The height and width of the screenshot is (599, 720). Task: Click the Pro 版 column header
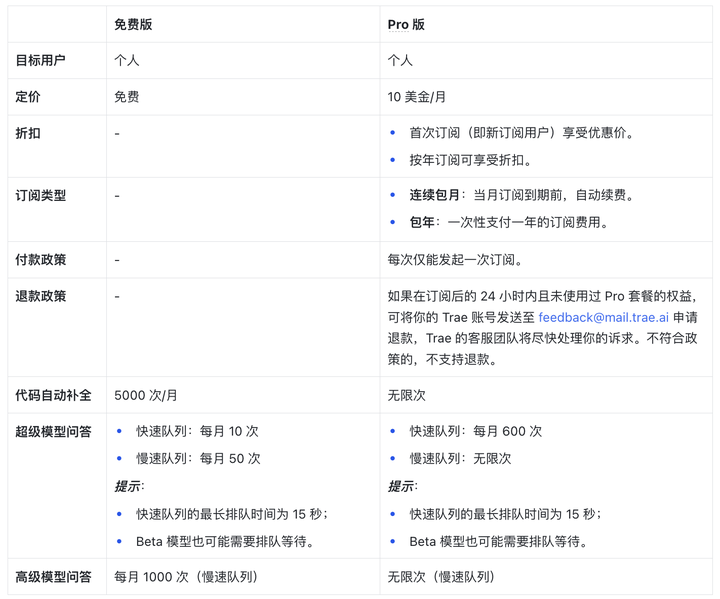406,24
